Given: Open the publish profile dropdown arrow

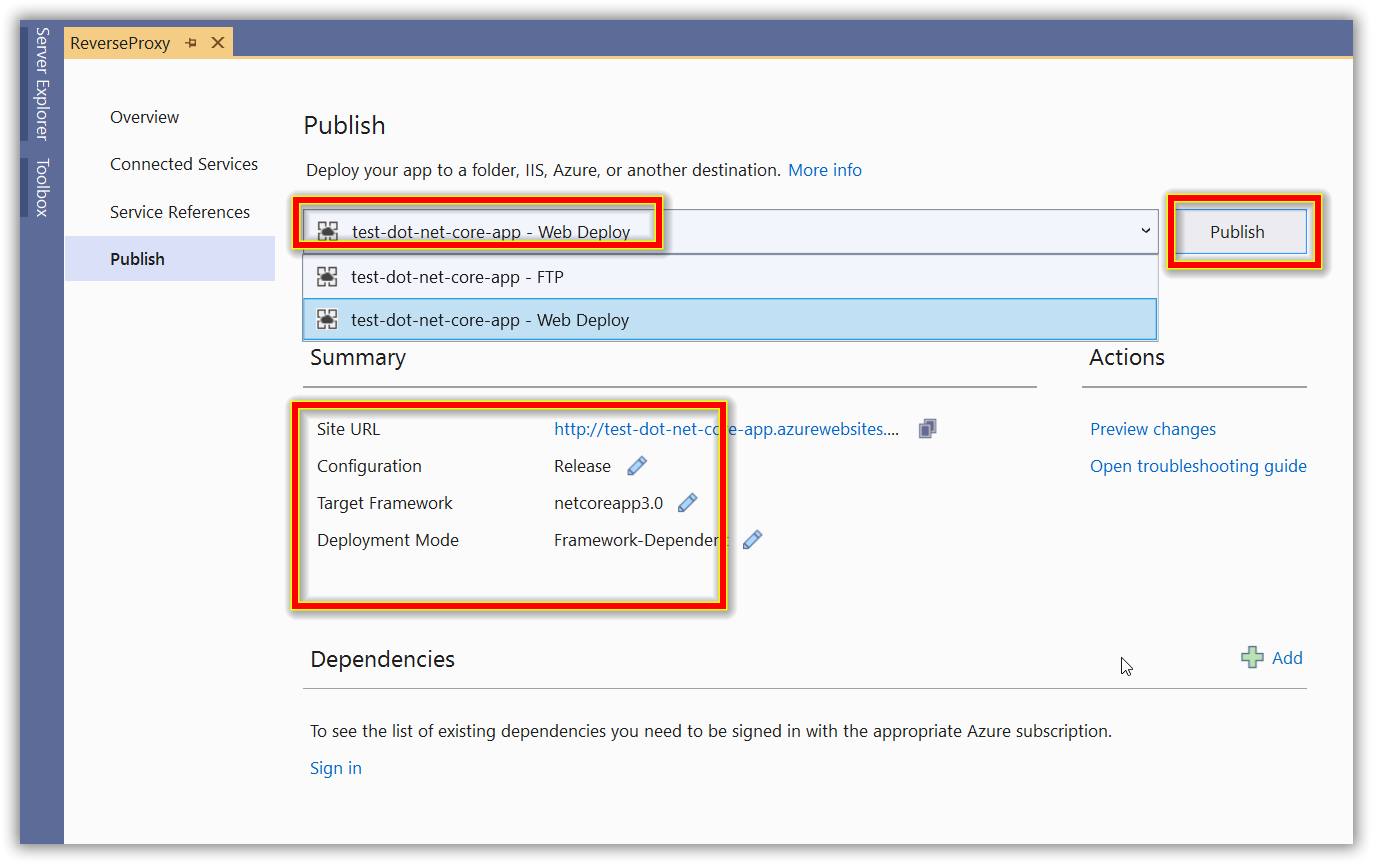Looking at the screenshot, I should (x=1146, y=231).
